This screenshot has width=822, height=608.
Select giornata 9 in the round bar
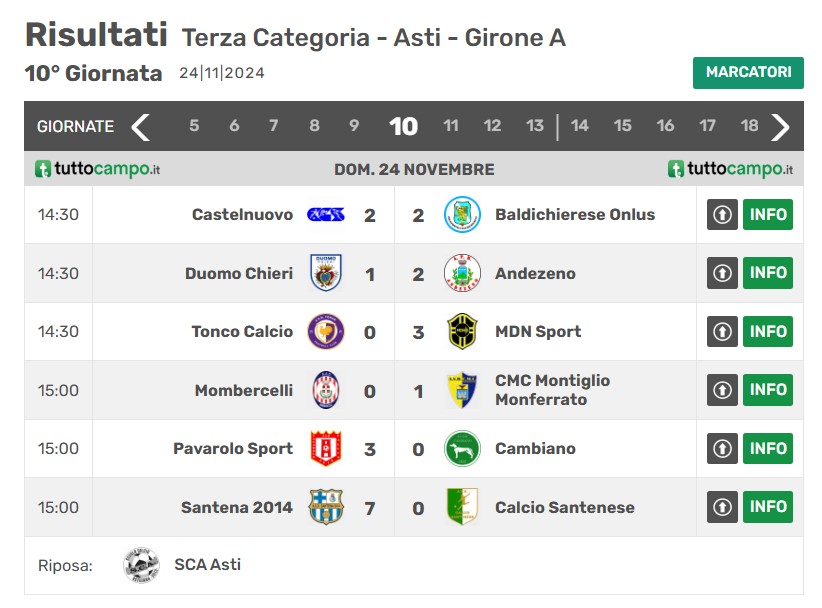pyautogui.click(x=354, y=126)
